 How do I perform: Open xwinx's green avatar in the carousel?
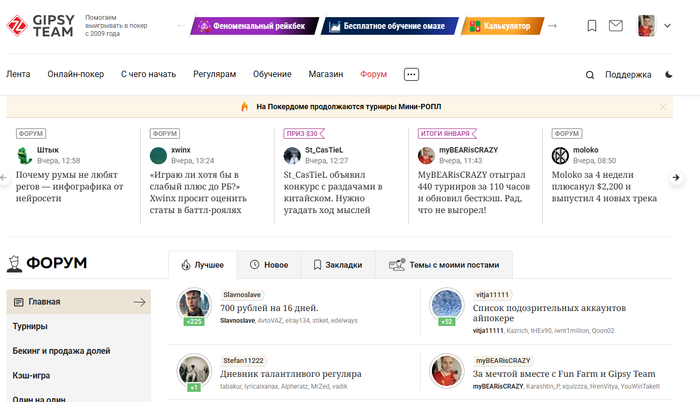158,155
